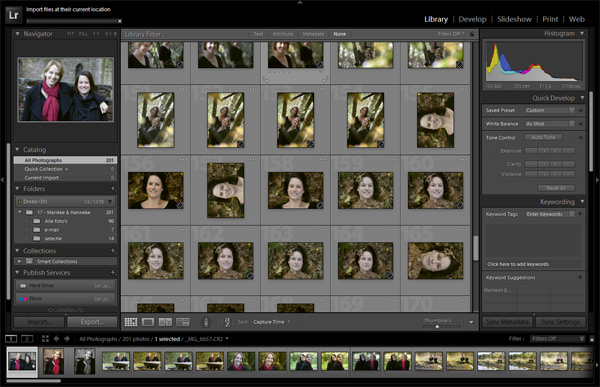Toggle the filter switch at filmstrip right end
The image size is (600, 387).
coord(592,339)
